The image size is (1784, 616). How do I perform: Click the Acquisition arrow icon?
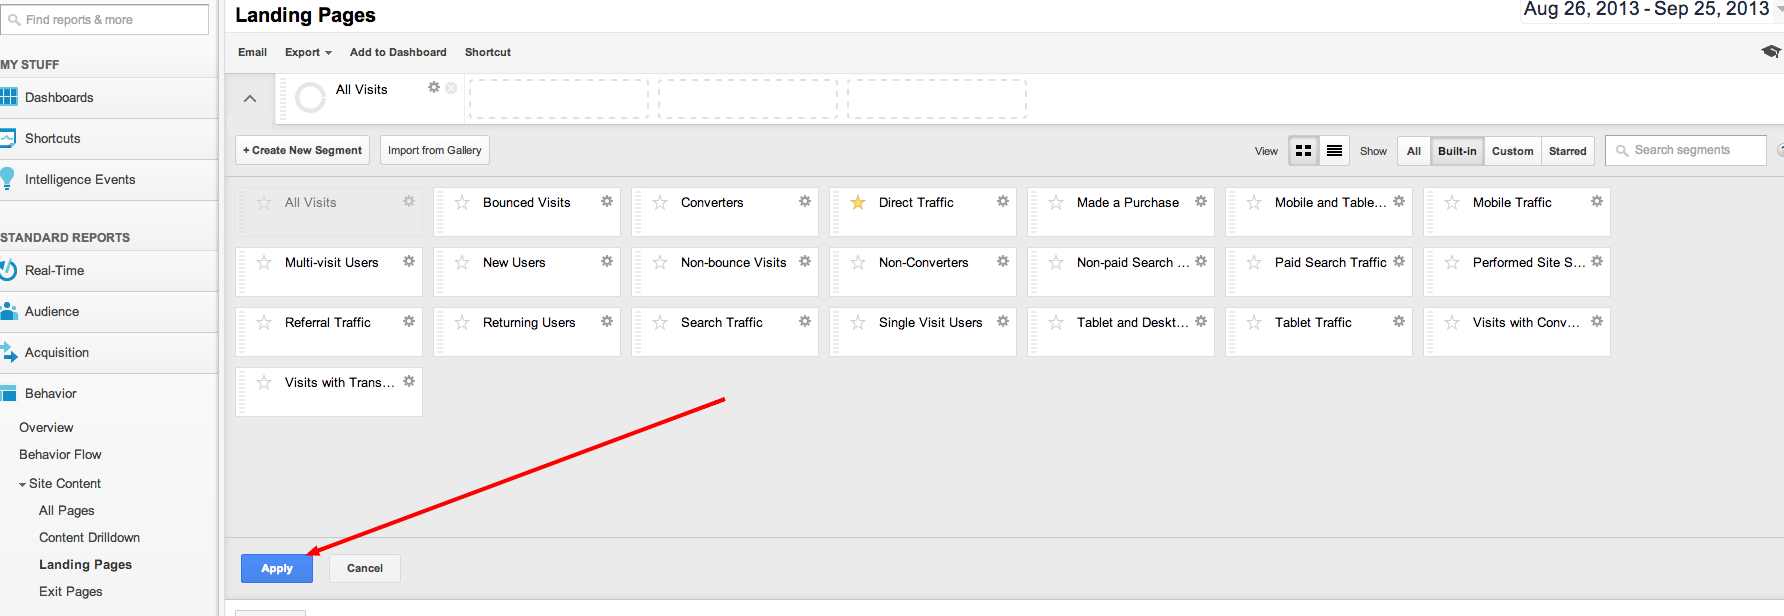click(8, 352)
